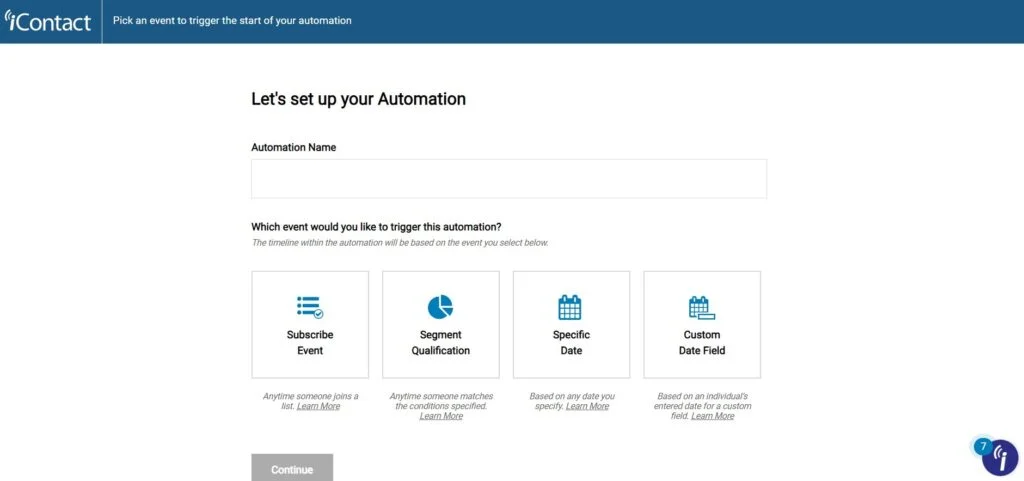
Task: Select the Segment Qualification card title
Action: [441, 343]
